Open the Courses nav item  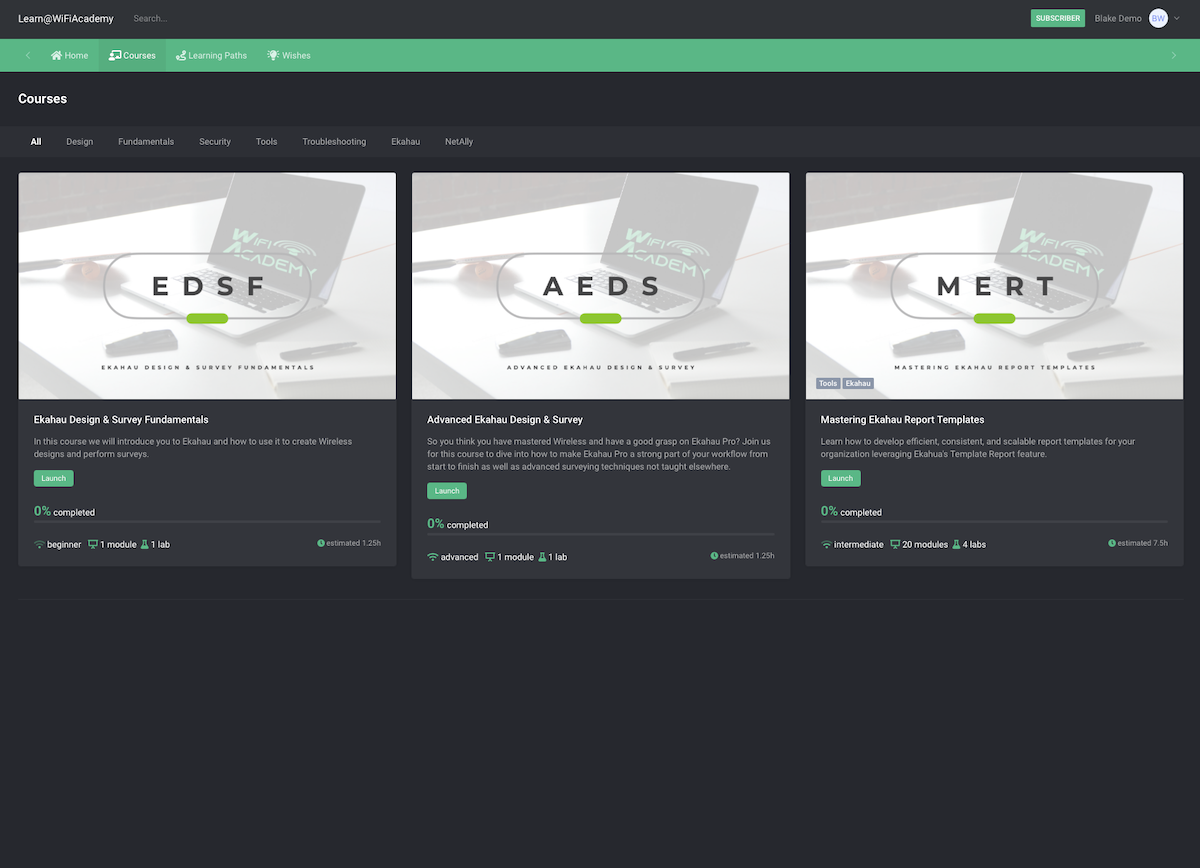[x=132, y=55]
